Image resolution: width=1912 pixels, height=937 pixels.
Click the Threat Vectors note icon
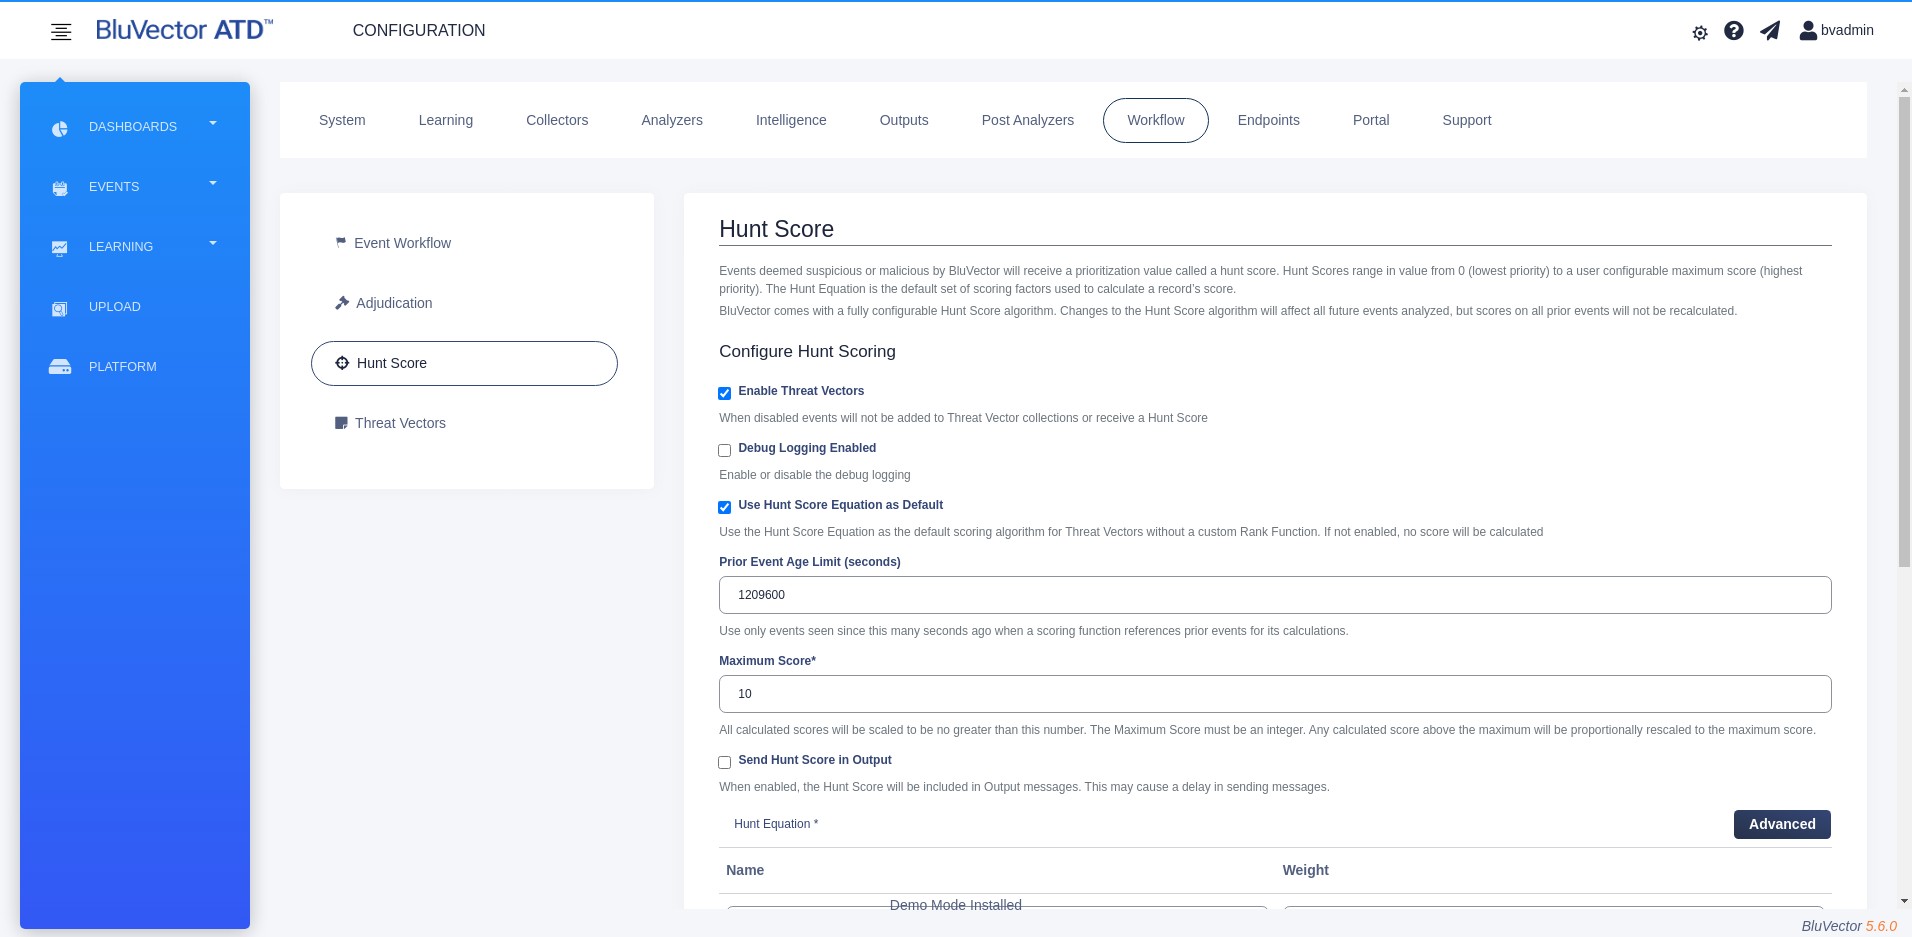click(x=341, y=423)
